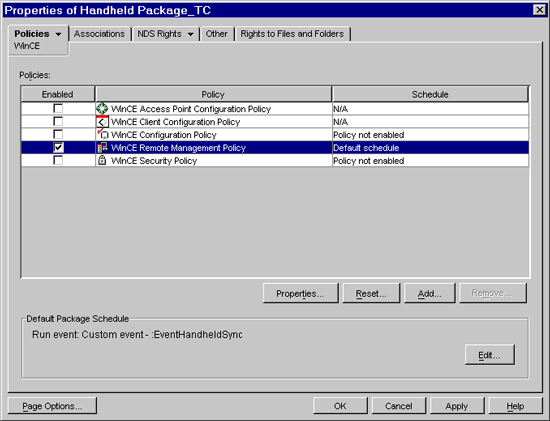Screen dimensions: 550x421
Task: Open Help for this dialog
Action: coord(515,406)
